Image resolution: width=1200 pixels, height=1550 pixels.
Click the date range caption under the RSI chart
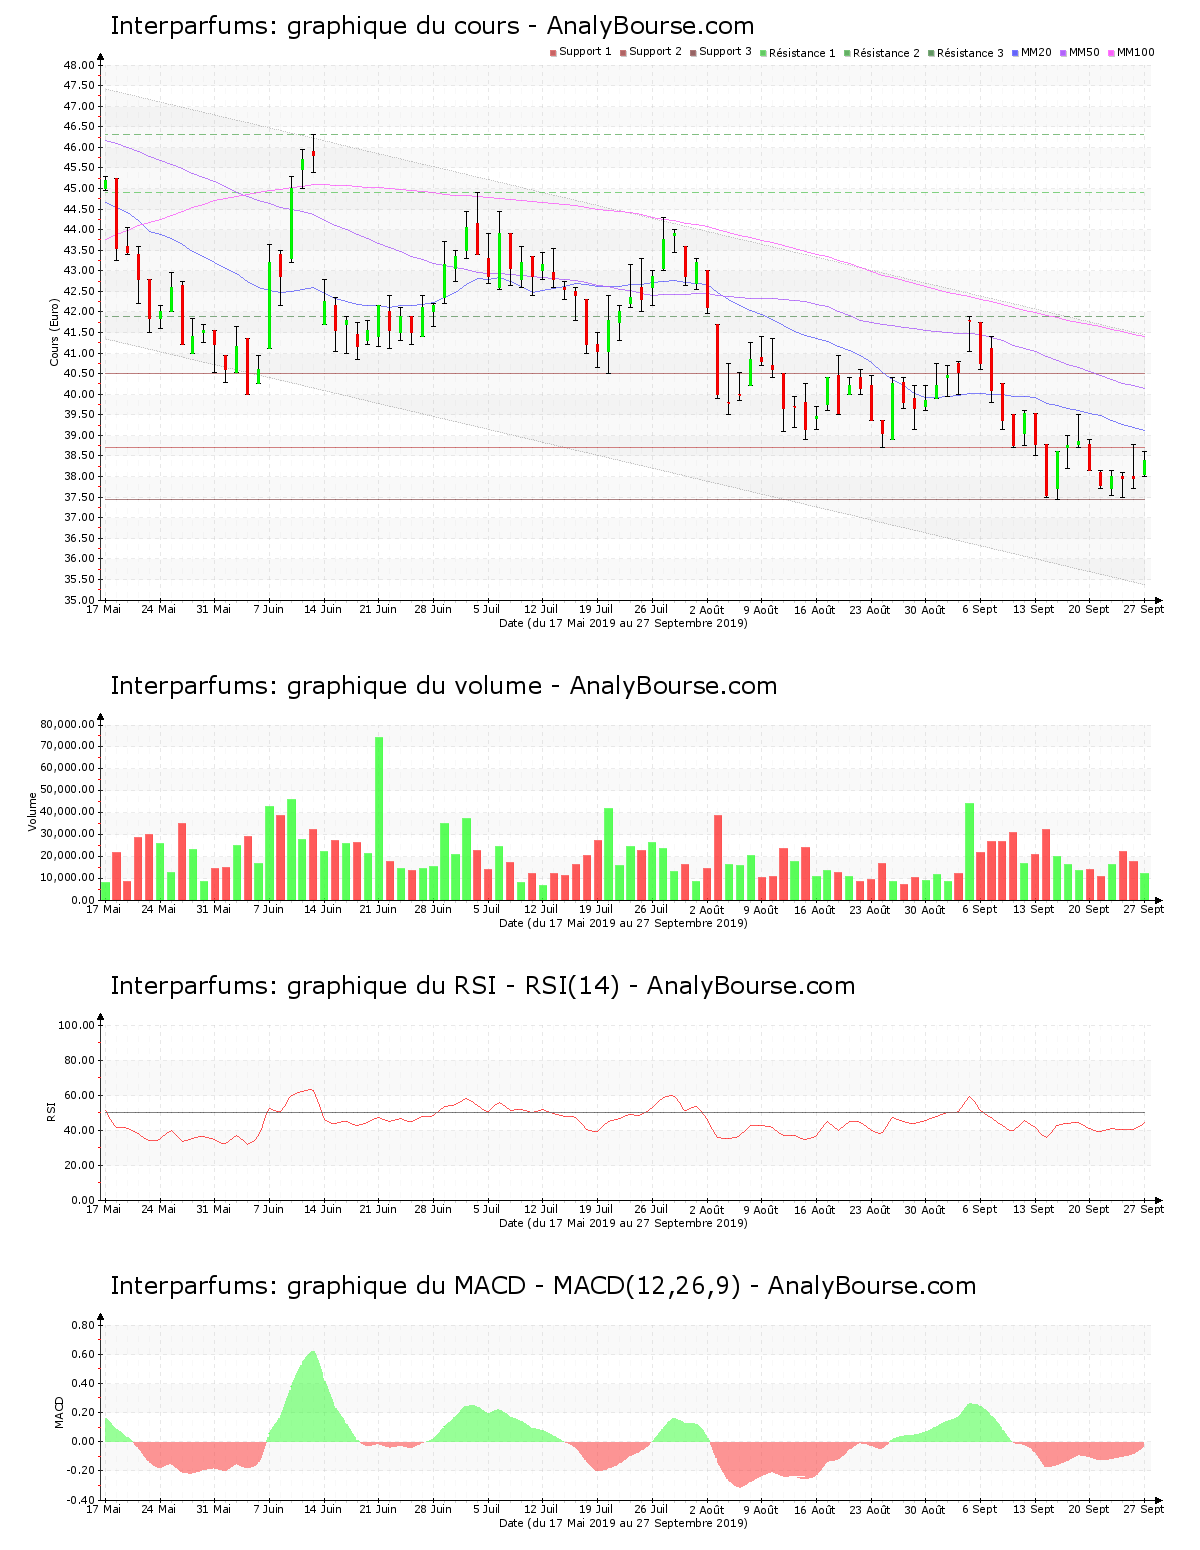coord(623,1223)
